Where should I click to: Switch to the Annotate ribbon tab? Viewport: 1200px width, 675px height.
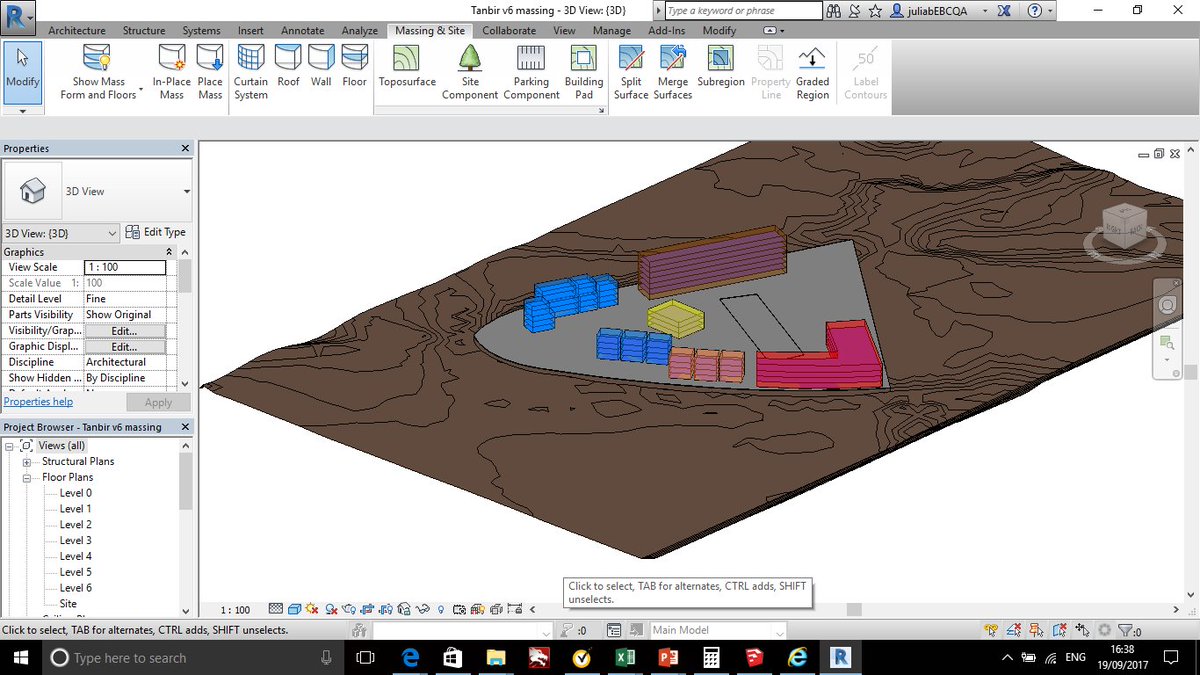pyautogui.click(x=302, y=31)
